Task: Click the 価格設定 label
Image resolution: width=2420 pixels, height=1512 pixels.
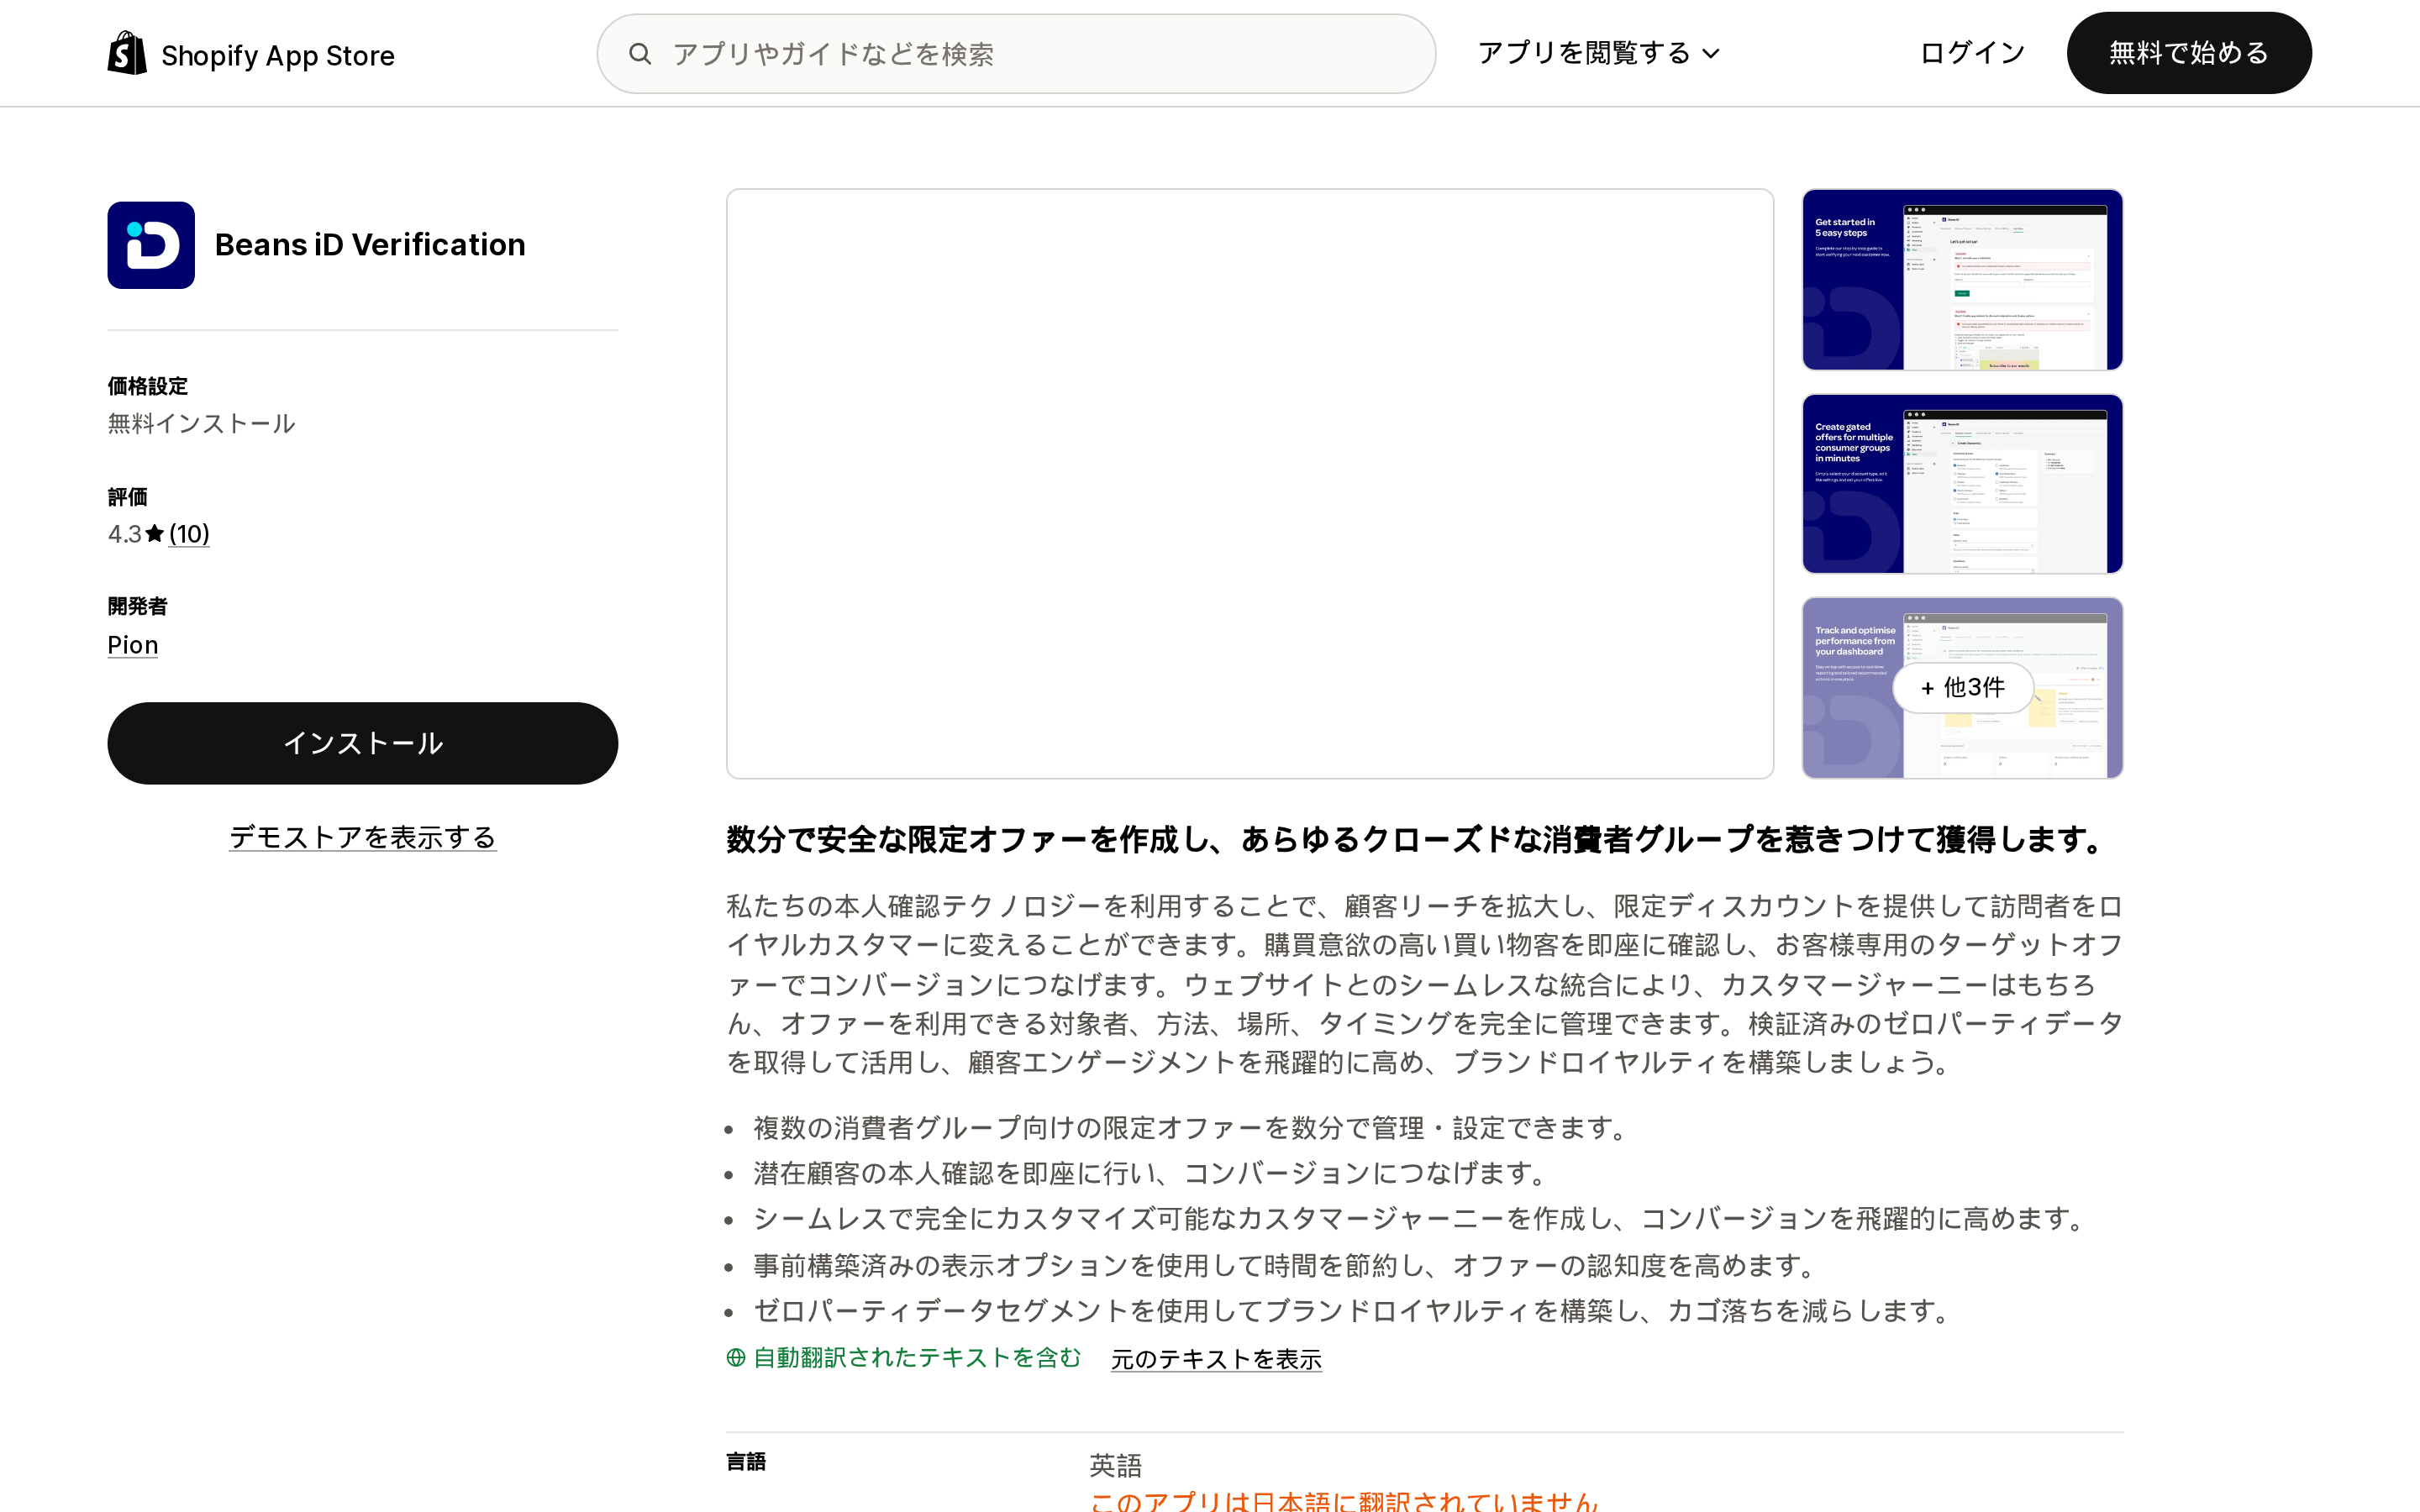Action: (x=148, y=386)
